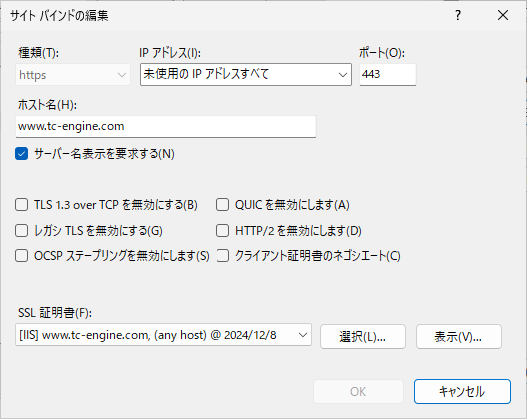Click the SSL 証明書(F) label

pyautogui.click(x=55, y=313)
